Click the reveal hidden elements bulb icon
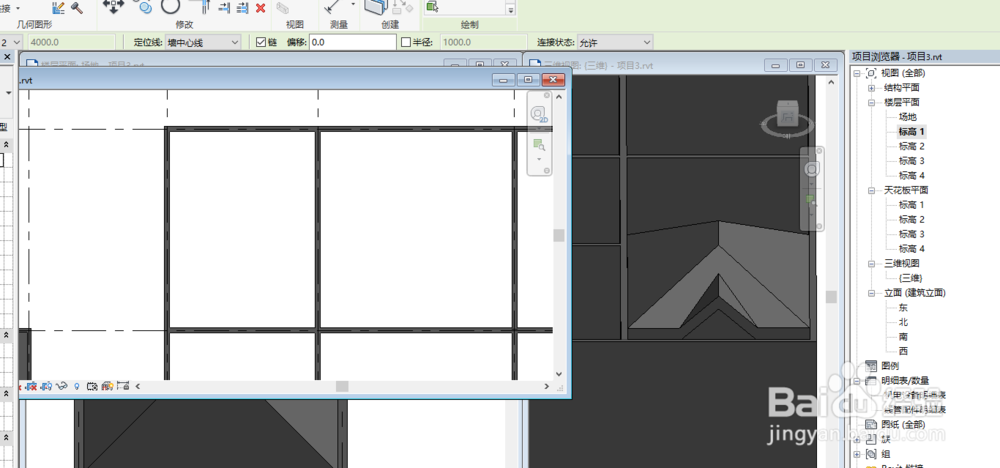This screenshot has width=1000, height=468. [x=77, y=386]
